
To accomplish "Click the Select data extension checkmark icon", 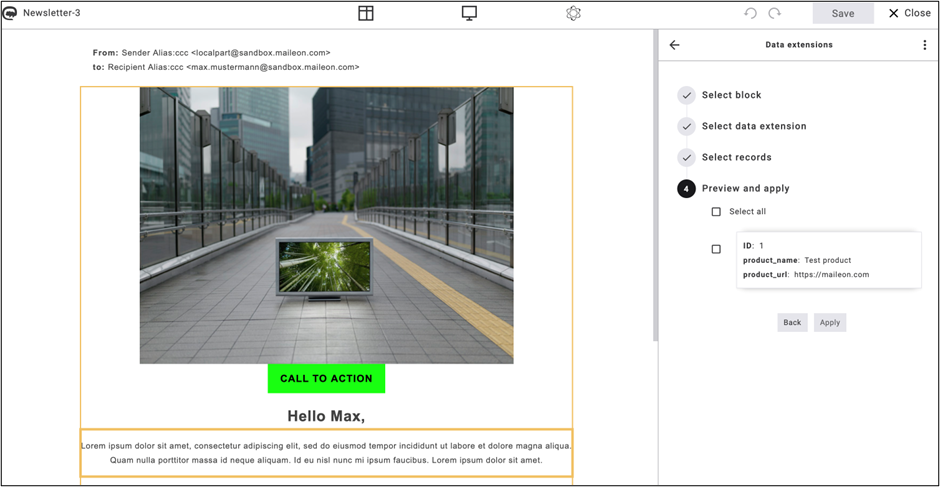I will click(x=686, y=126).
